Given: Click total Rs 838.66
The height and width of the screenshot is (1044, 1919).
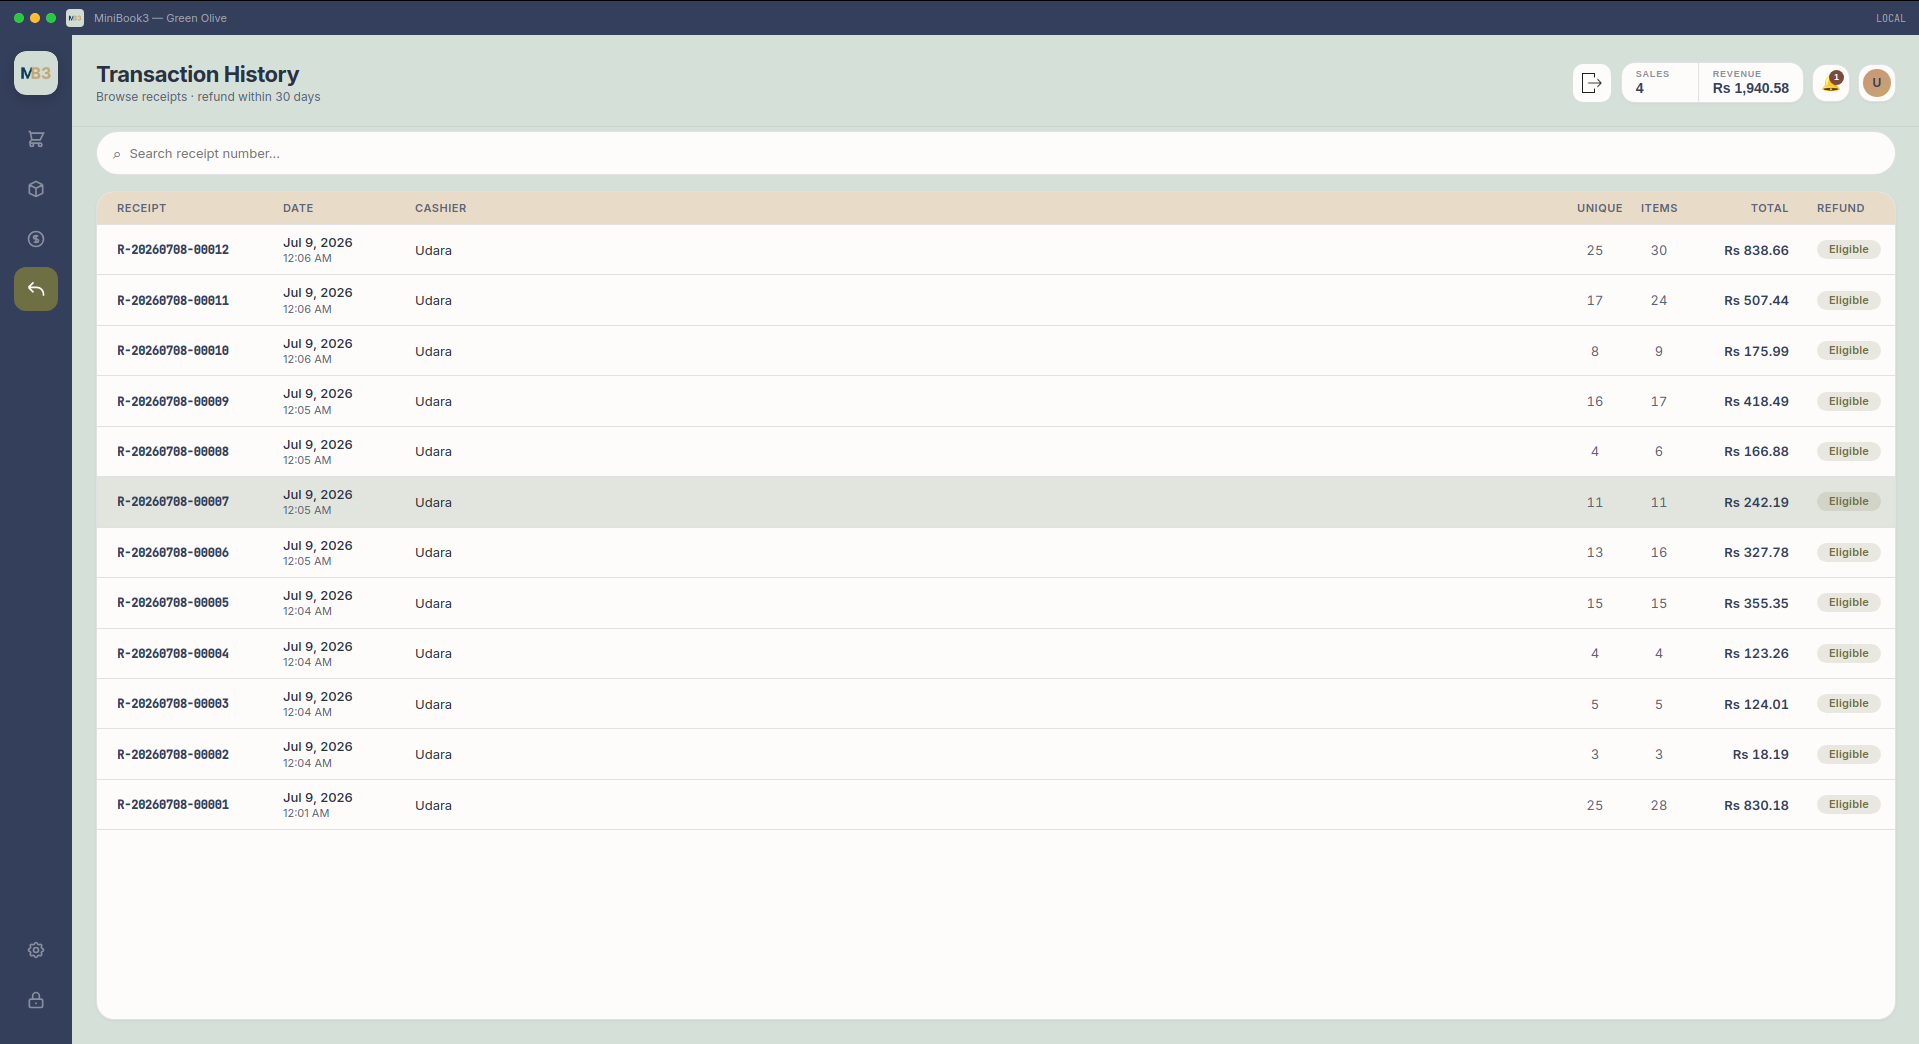Looking at the screenshot, I should point(1756,250).
